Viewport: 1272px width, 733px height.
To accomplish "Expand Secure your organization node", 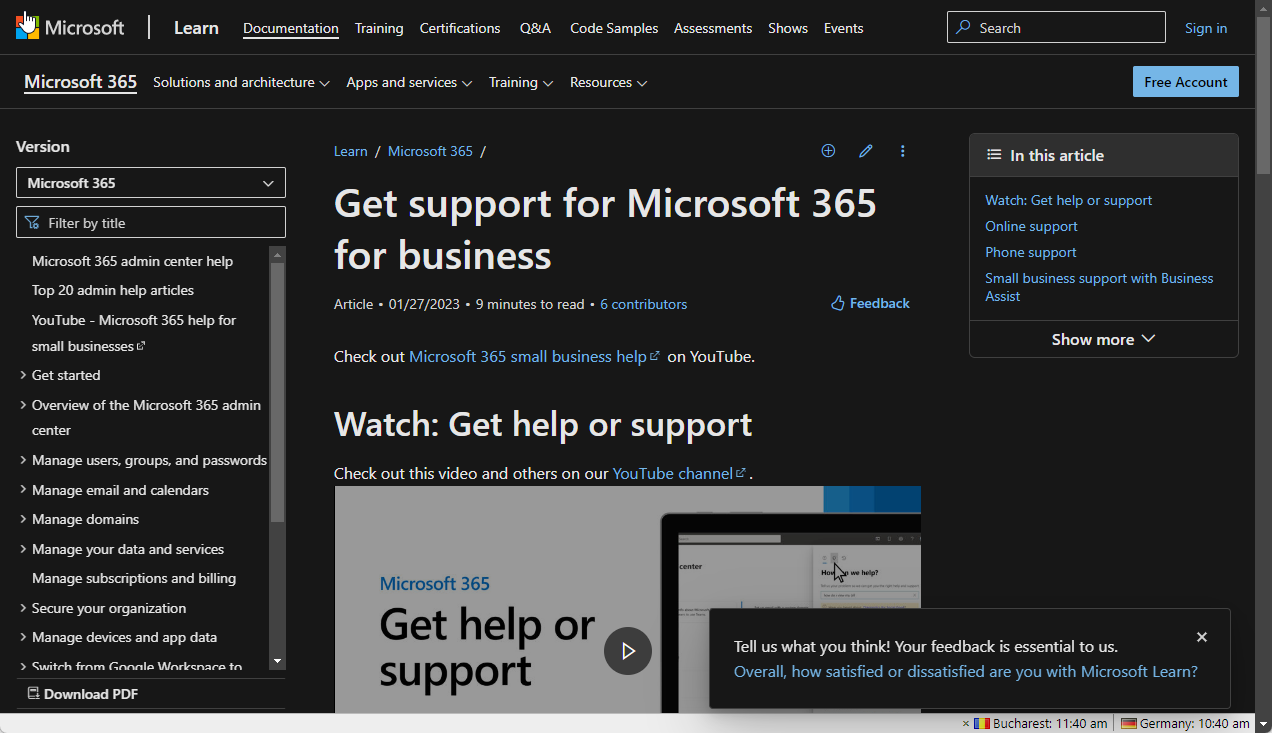I will coord(23,608).
